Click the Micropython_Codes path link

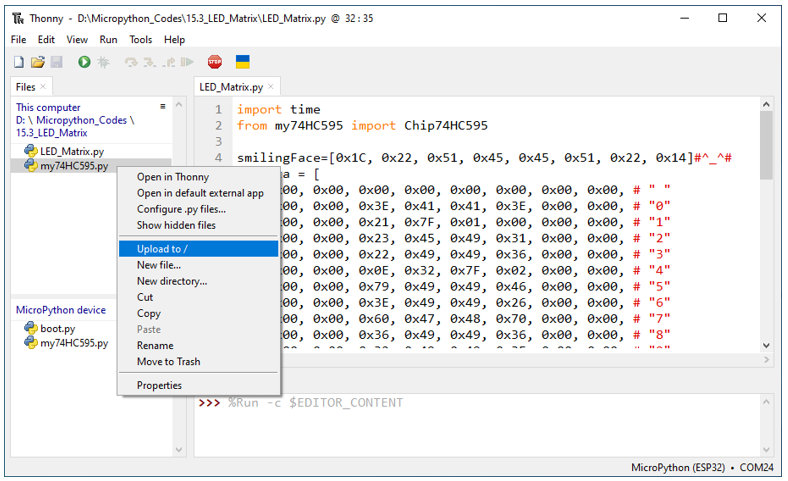tap(81, 120)
